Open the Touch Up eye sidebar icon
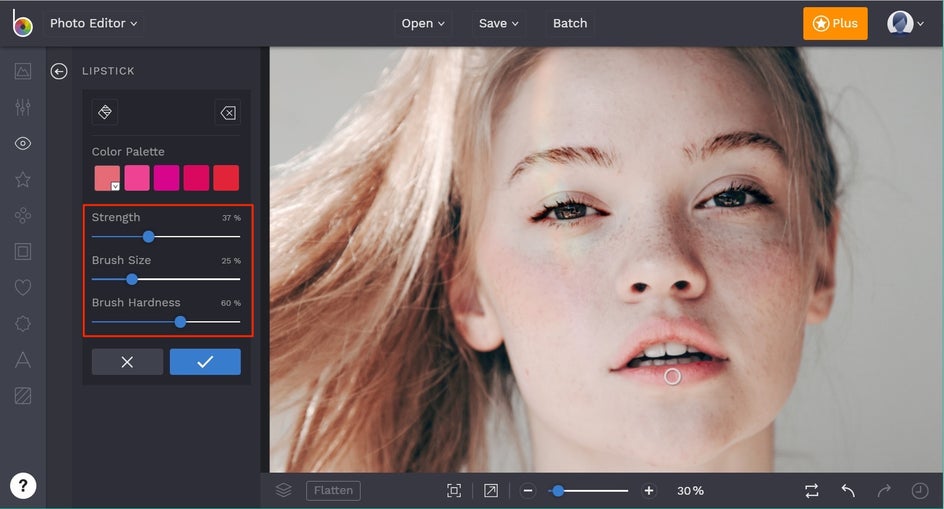Viewport: 944px width, 509px height. click(x=23, y=143)
